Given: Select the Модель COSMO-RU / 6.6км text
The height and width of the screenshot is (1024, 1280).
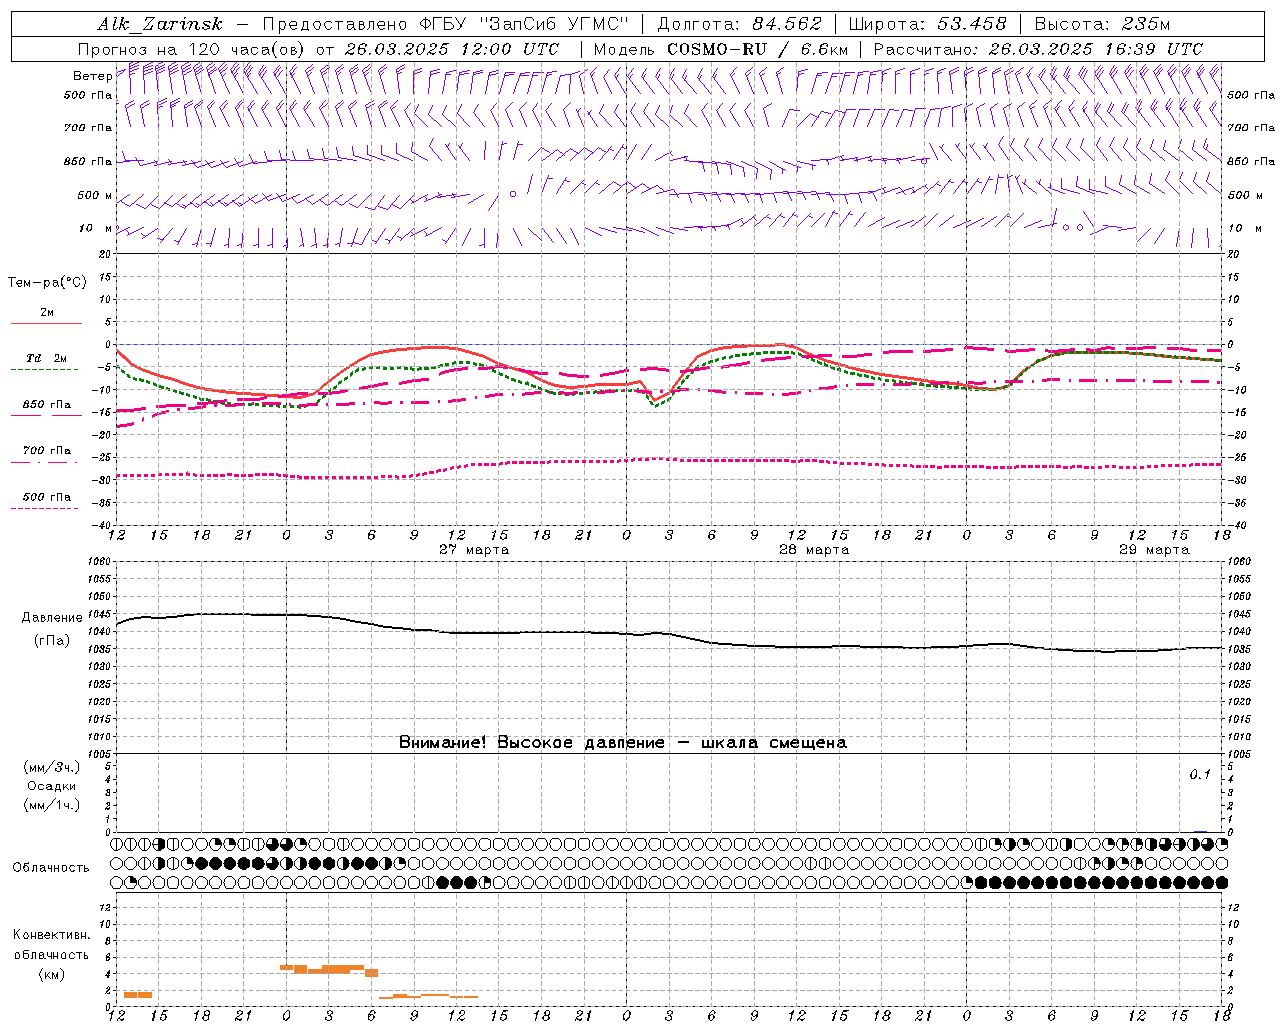Looking at the screenshot, I should pyautogui.click(x=720, y=49).
